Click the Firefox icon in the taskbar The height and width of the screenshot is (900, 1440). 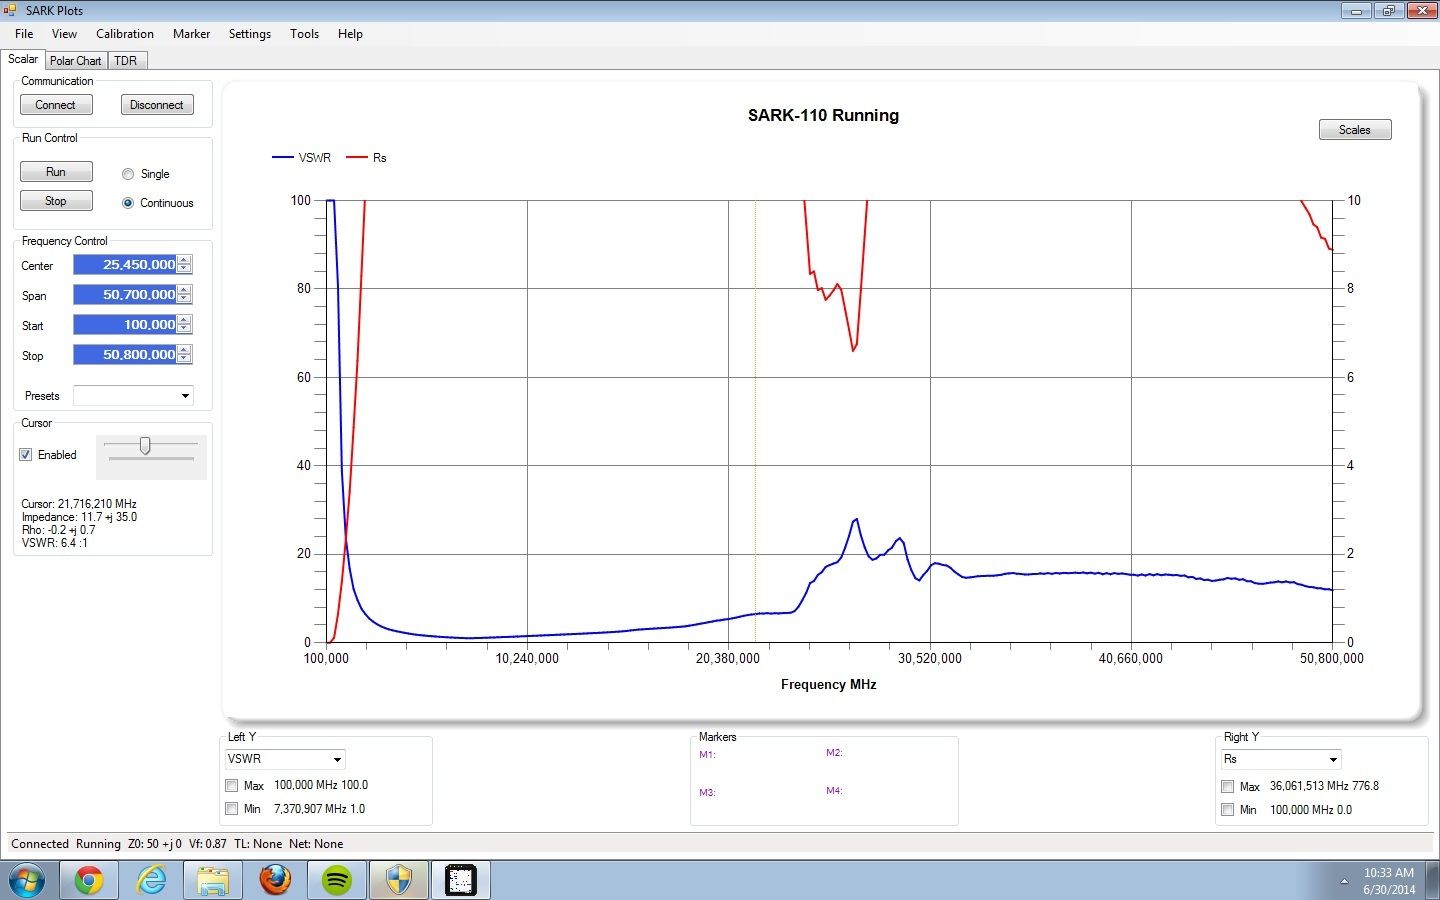275,880
